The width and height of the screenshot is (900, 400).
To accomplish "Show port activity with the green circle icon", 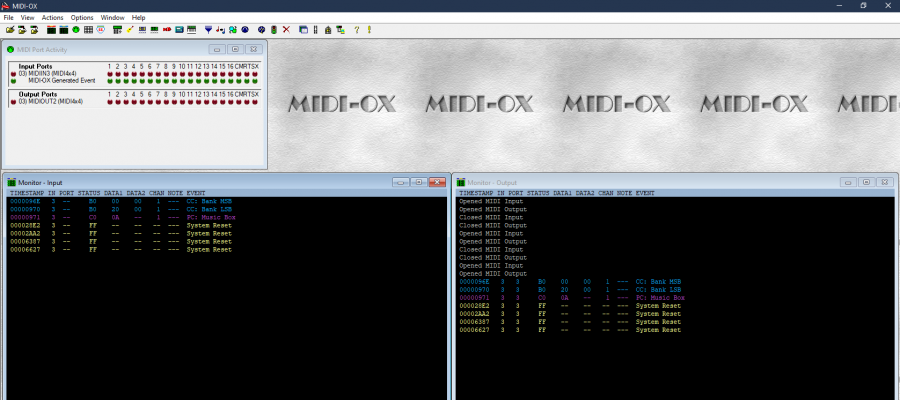I will (76, 29).
